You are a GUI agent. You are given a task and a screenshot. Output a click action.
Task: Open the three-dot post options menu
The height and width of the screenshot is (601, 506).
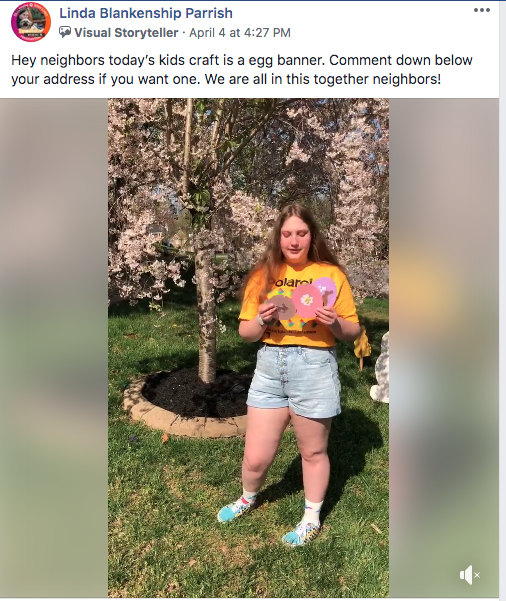tap(481, 10)
